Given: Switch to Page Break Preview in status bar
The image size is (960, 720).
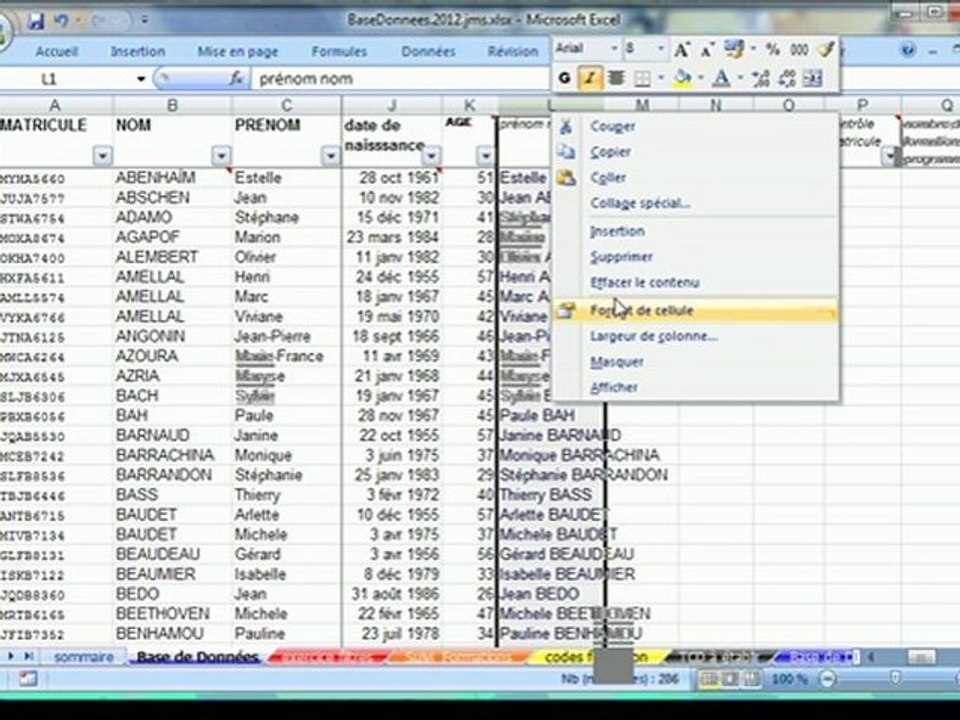Looking at the screenshot, I should (x=751, y=678).
